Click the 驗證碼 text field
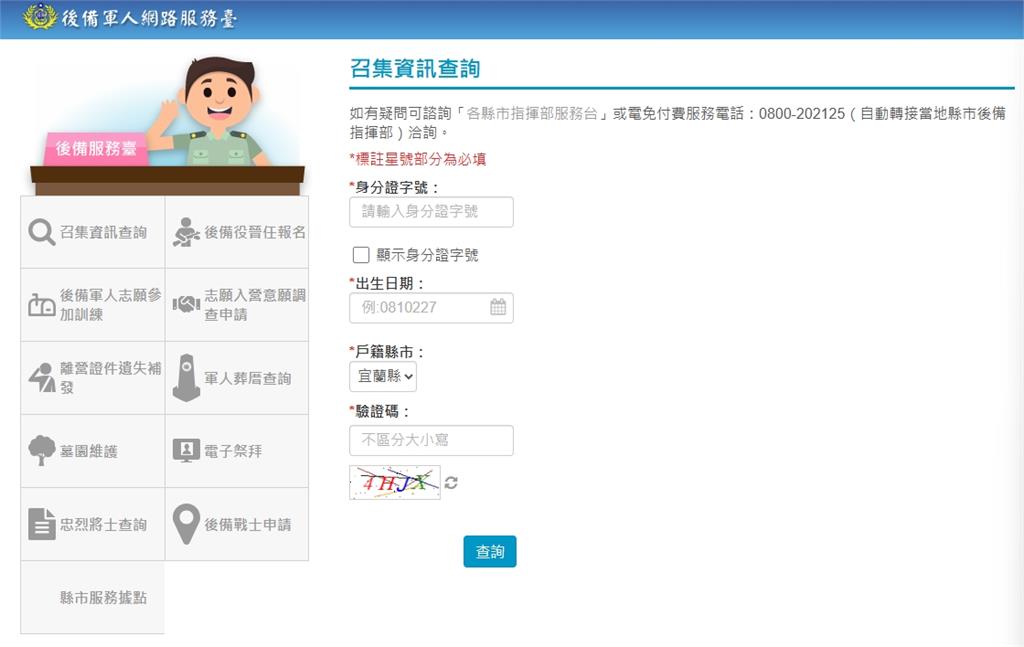Viewport: 1024px width, 647px height. point(431,440)
